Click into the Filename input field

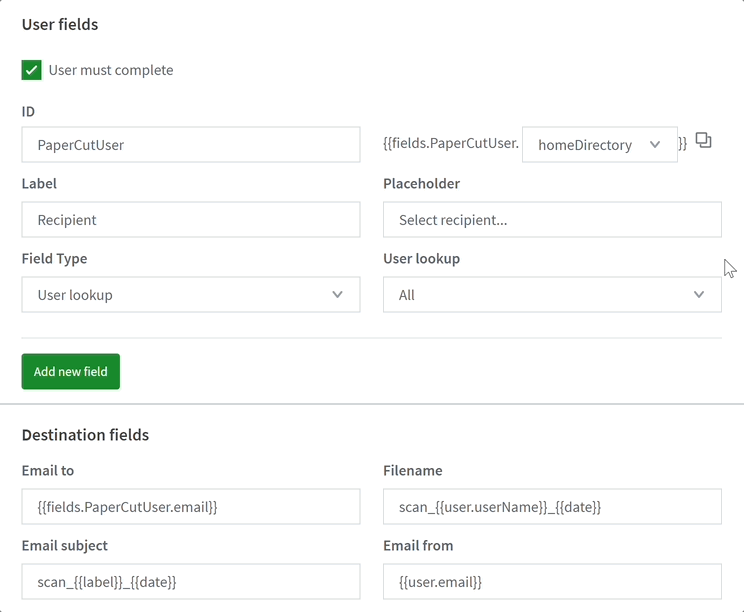tap(551, 507)
